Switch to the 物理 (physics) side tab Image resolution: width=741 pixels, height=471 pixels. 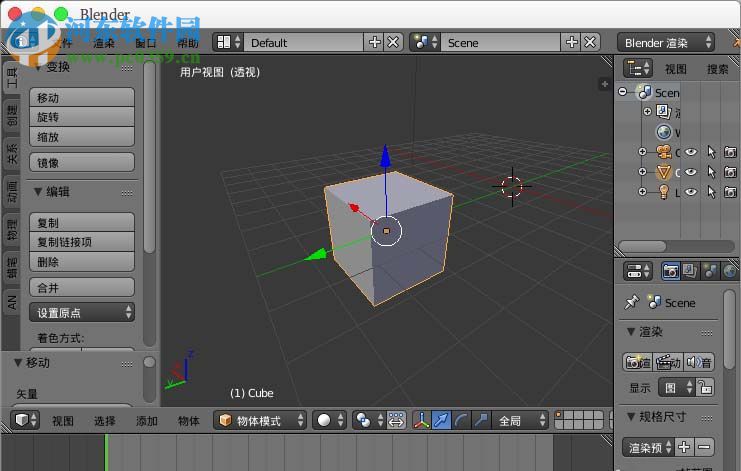click(x=12, y=230)
